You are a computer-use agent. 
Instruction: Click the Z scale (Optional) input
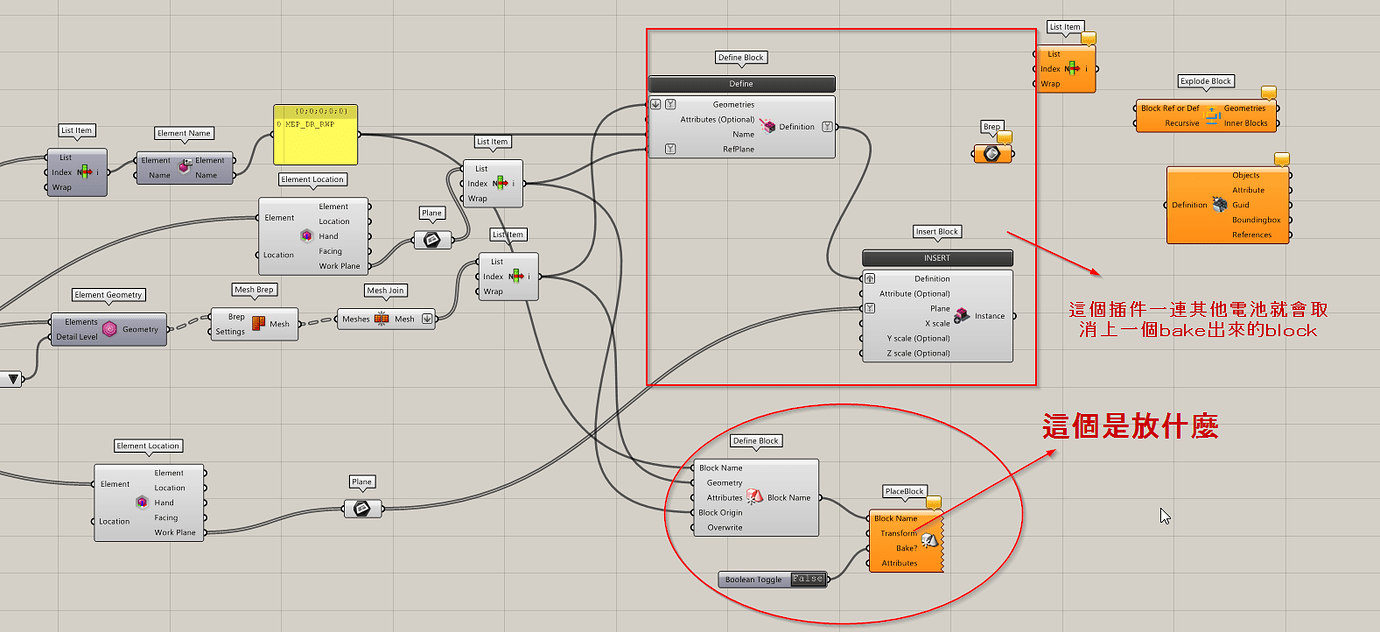[919, 353]
